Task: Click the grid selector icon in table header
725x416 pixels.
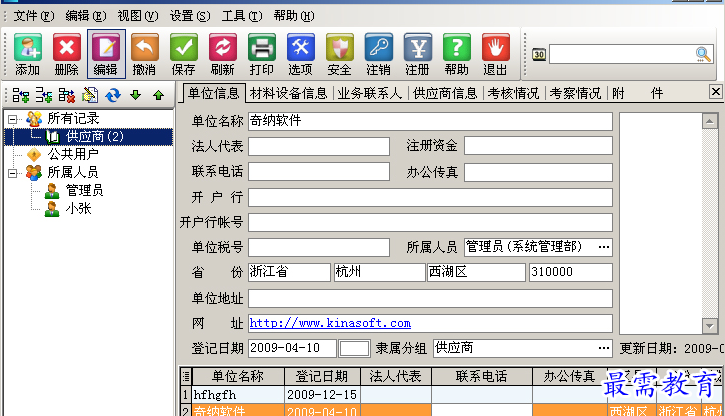Action: point(186,376)
